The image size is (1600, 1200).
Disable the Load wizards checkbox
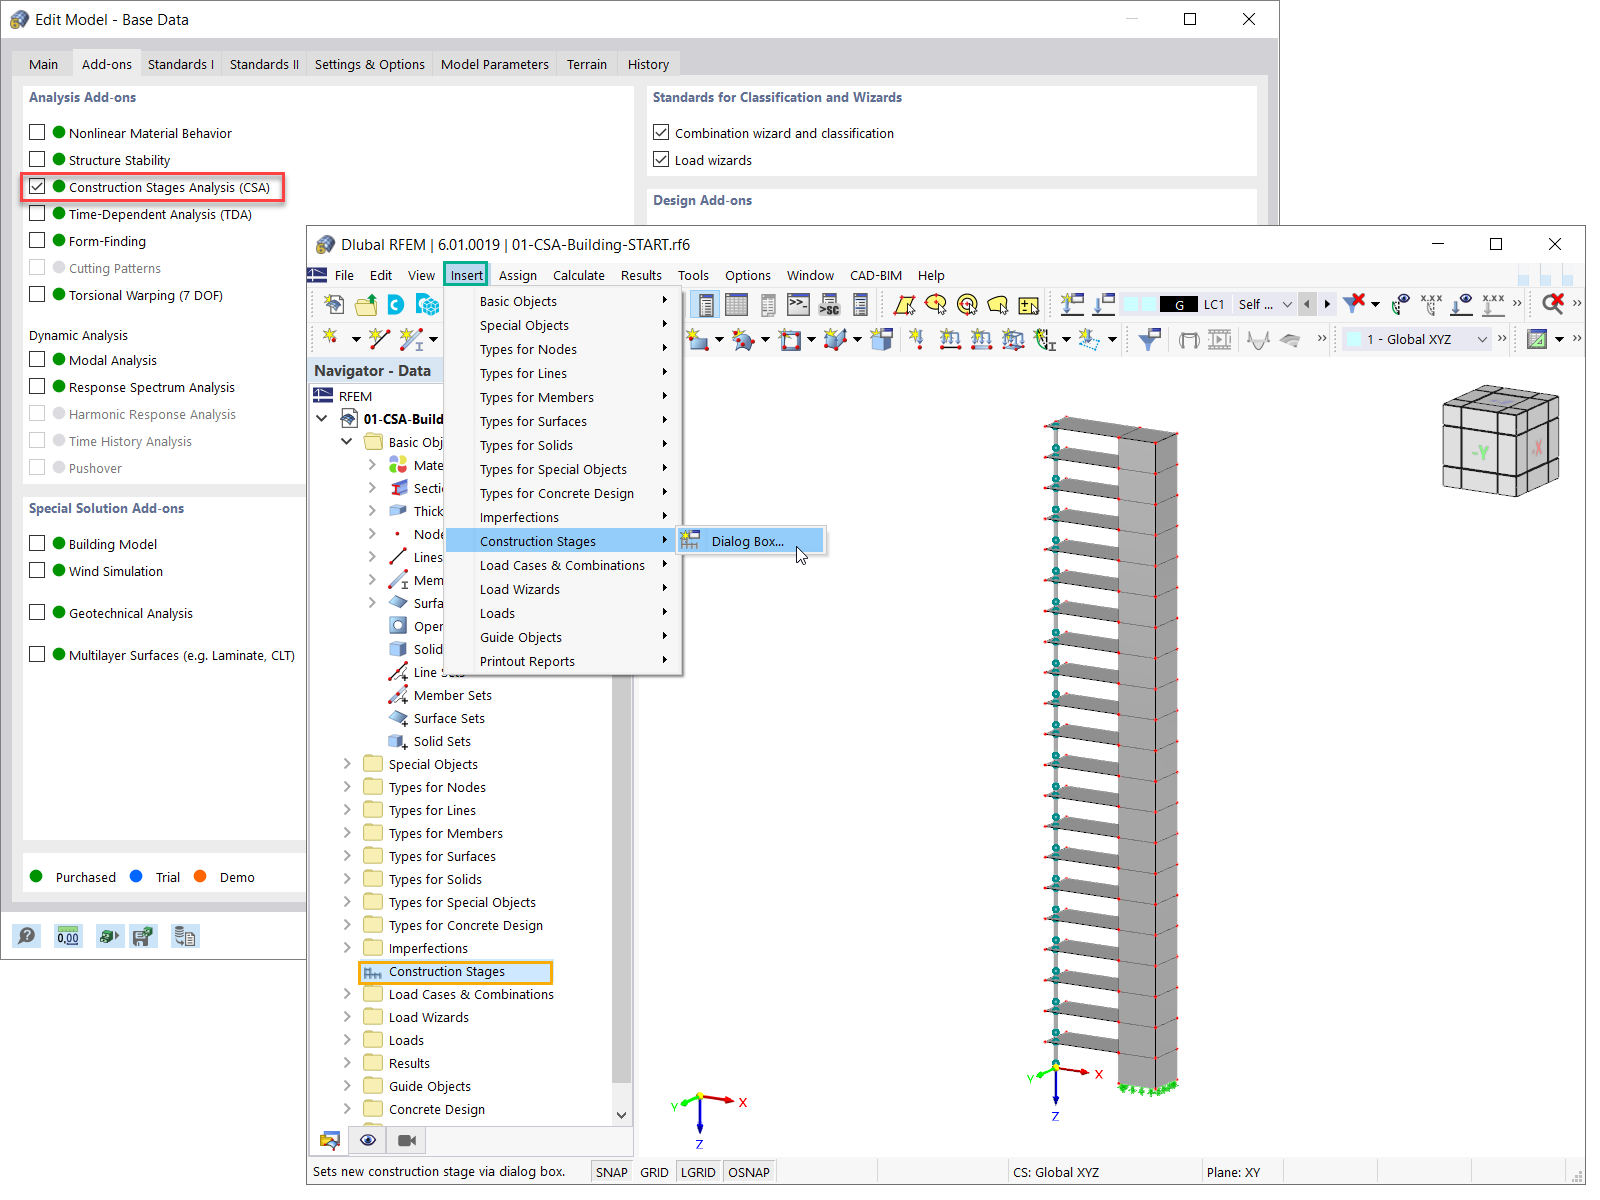tap(661, 159)
